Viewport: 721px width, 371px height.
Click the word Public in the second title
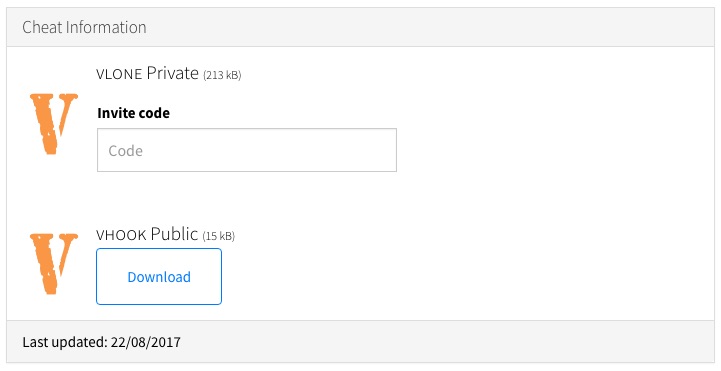tap(174, 234)
